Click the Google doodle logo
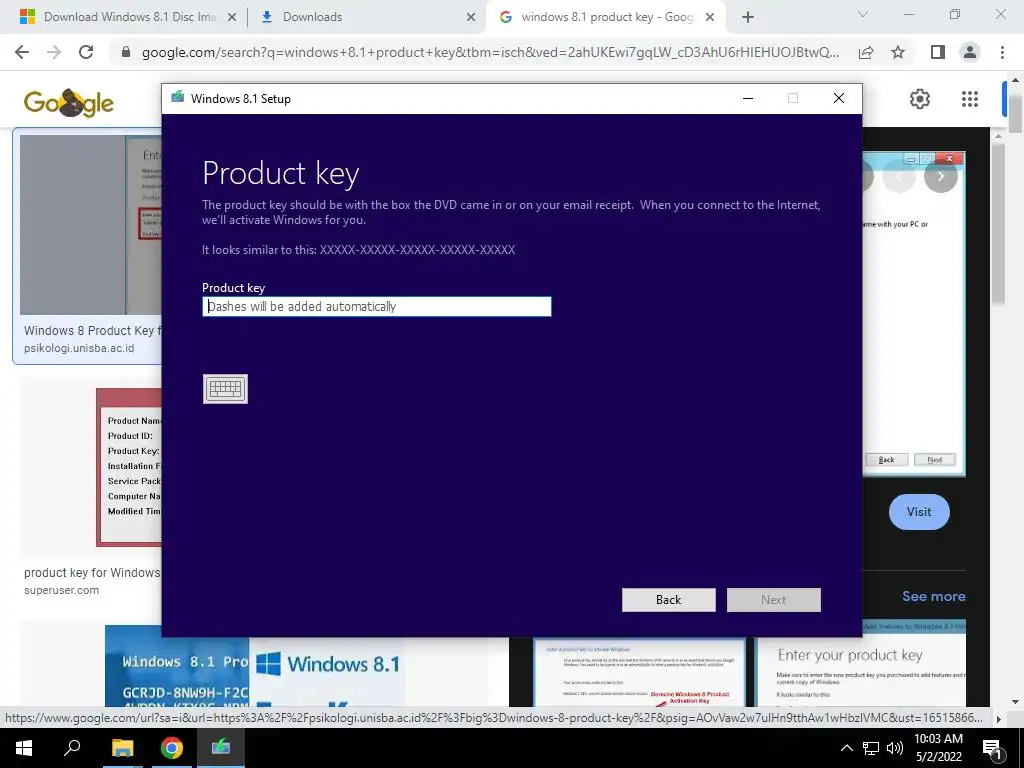The height and width of the screenshot is (768, 1024). (69, 103)
